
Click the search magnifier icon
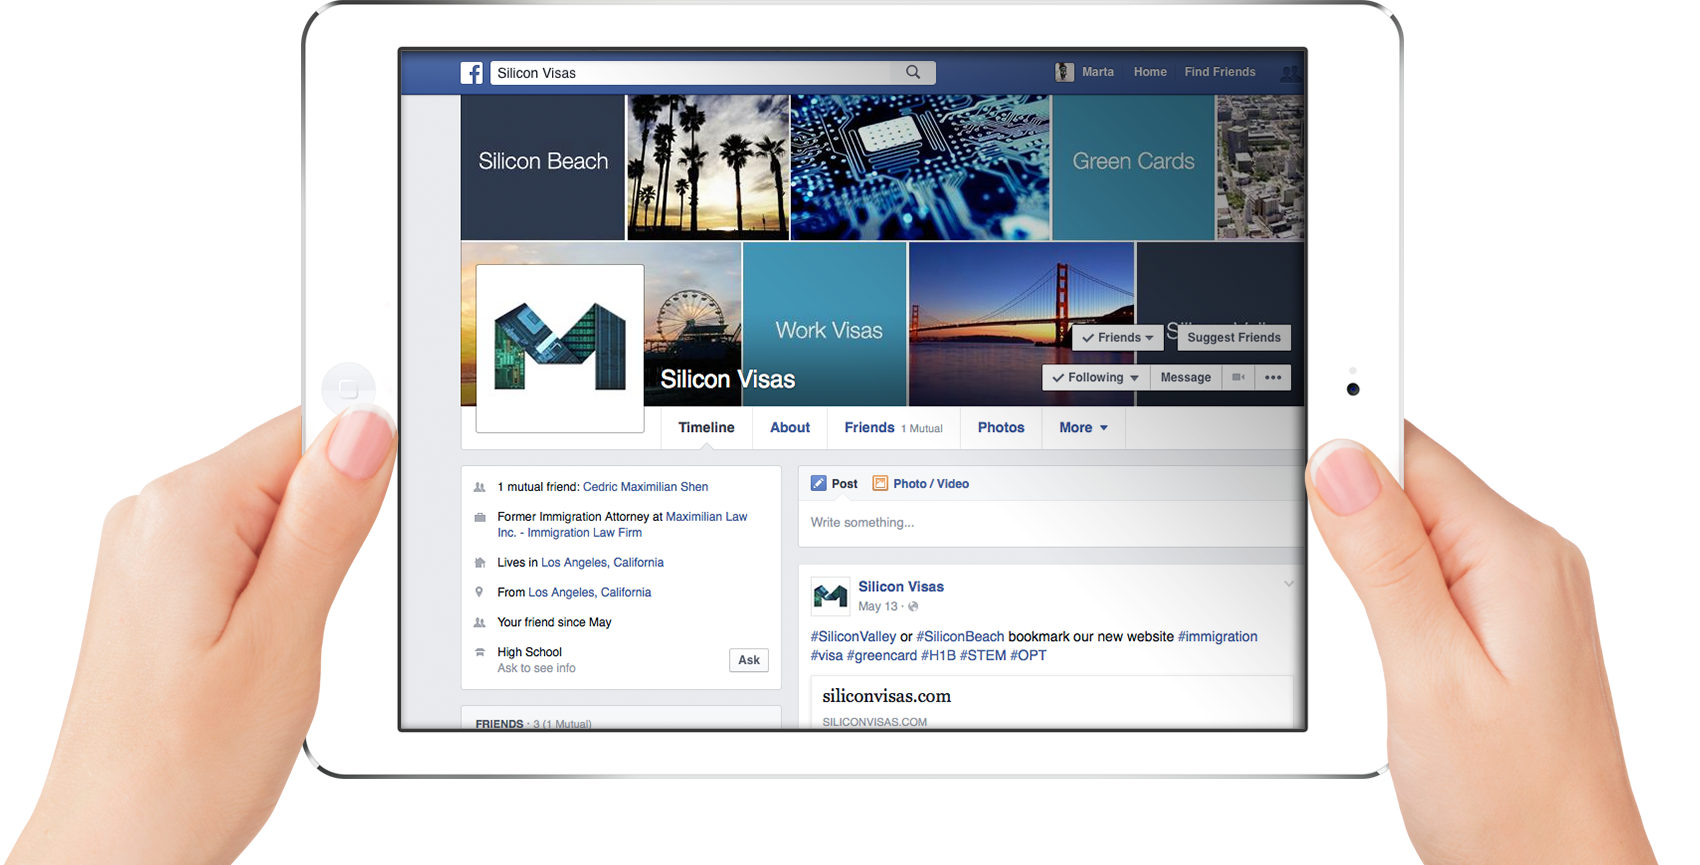coord(913,72)
